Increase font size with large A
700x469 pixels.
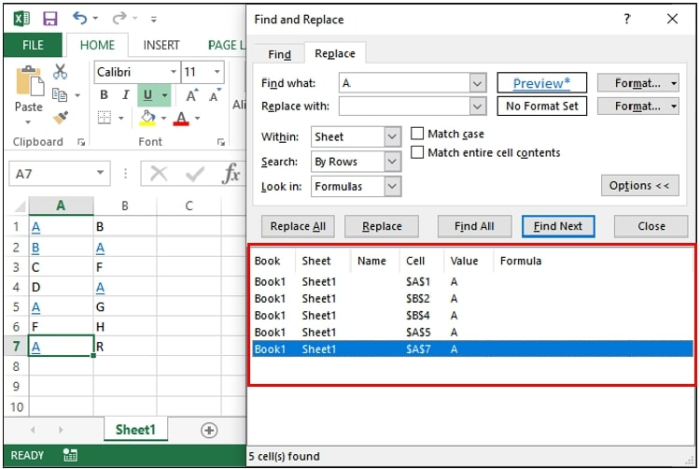[x=192, y=95]
